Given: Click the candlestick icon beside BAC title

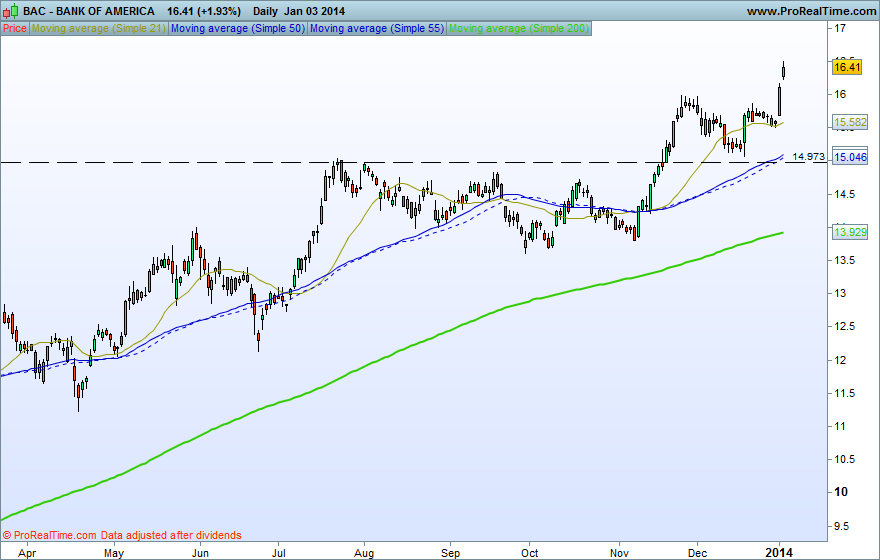Looking at the screenshot, I should click(x=10, y=11).
